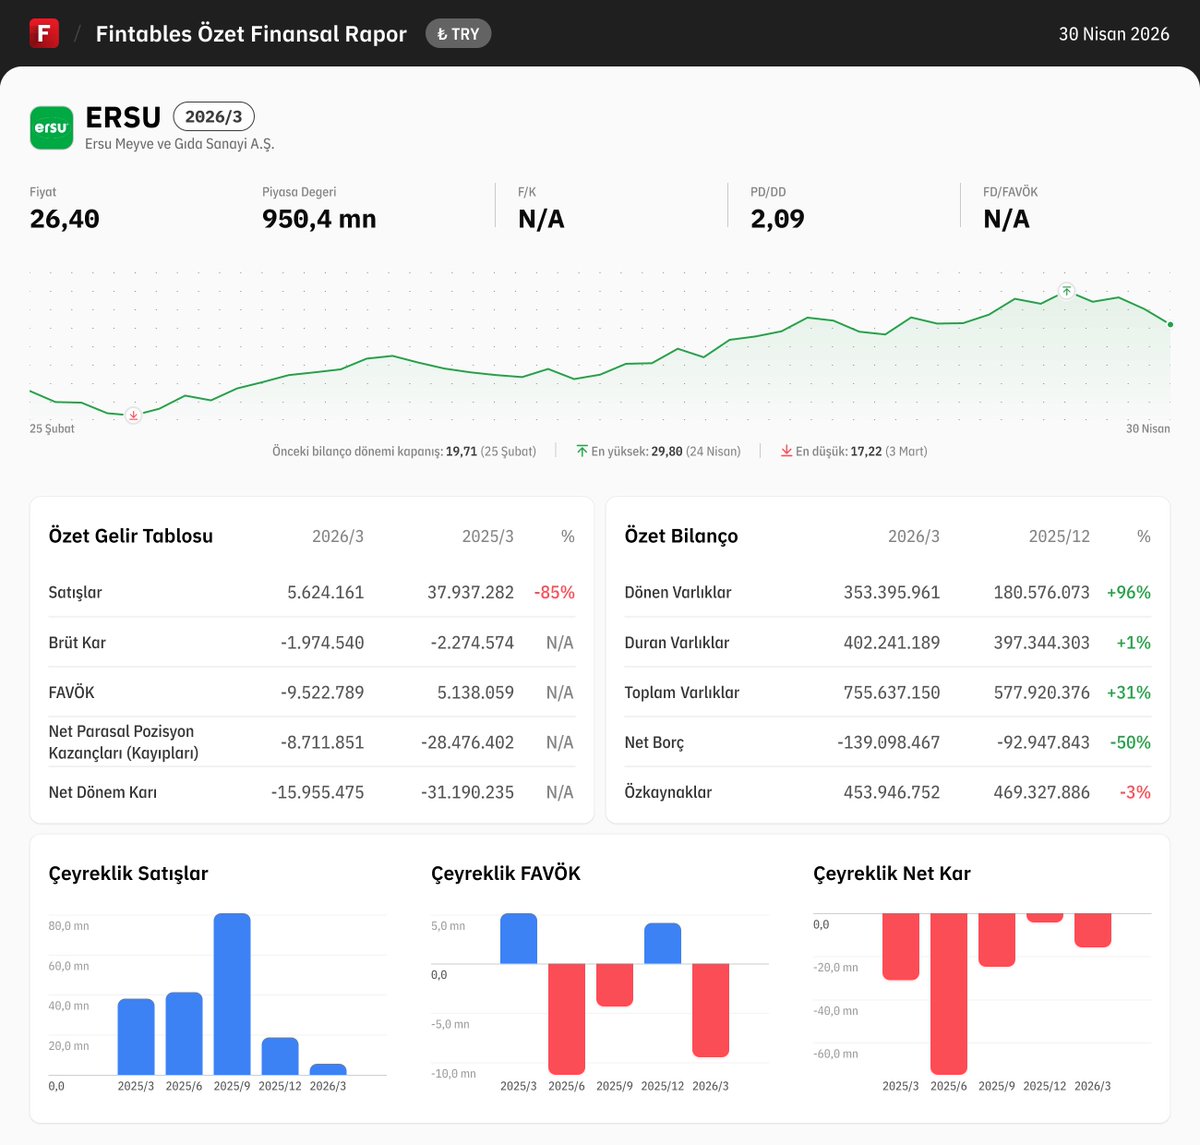Click Dönen Varlıklar 353.395.961 value
The width and height of the screenshot is (1200, 1145).
pyautogui.click(x=891, y=592)
